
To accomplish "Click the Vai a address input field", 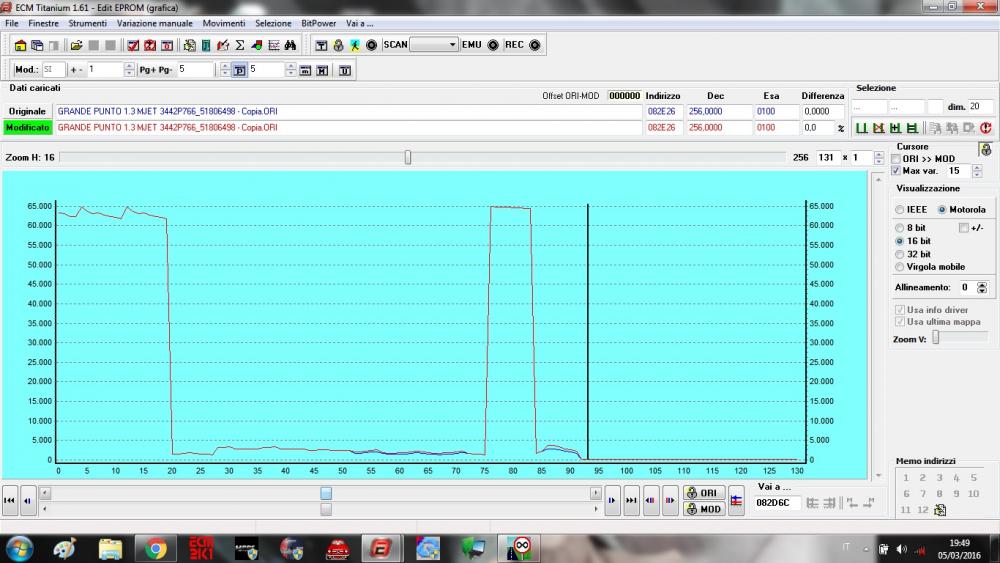I will click(x=777, y=502).
